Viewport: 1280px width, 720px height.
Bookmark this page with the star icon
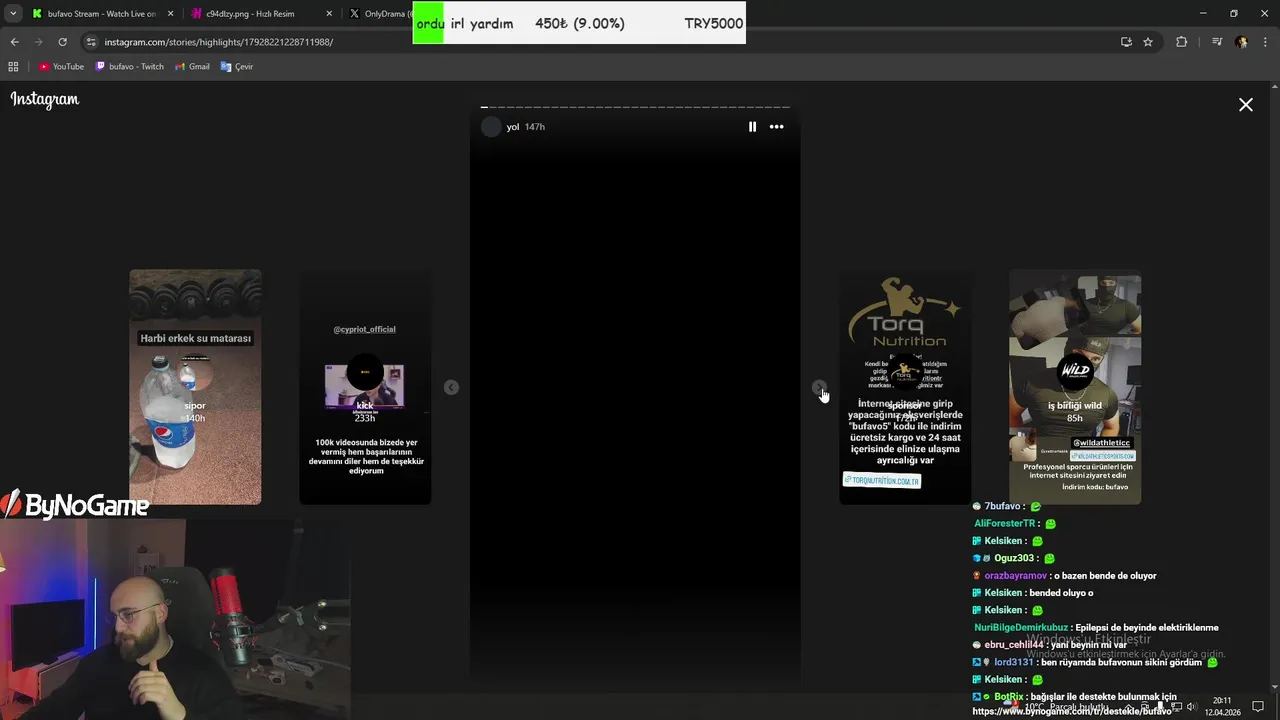click(x=1148, y=42)
